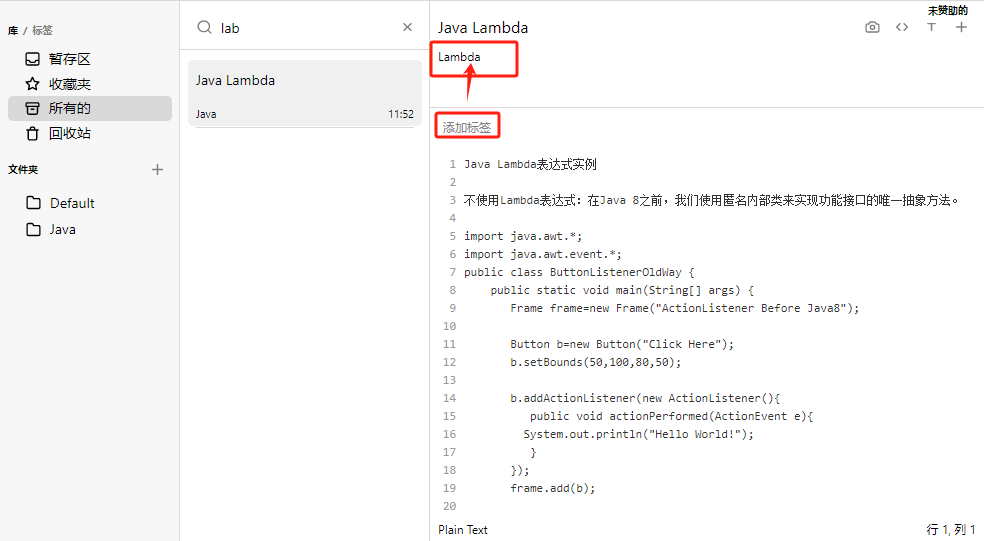
Task: Click the 'public void actionPerformed' line
Action: click(x=671, y=416)
